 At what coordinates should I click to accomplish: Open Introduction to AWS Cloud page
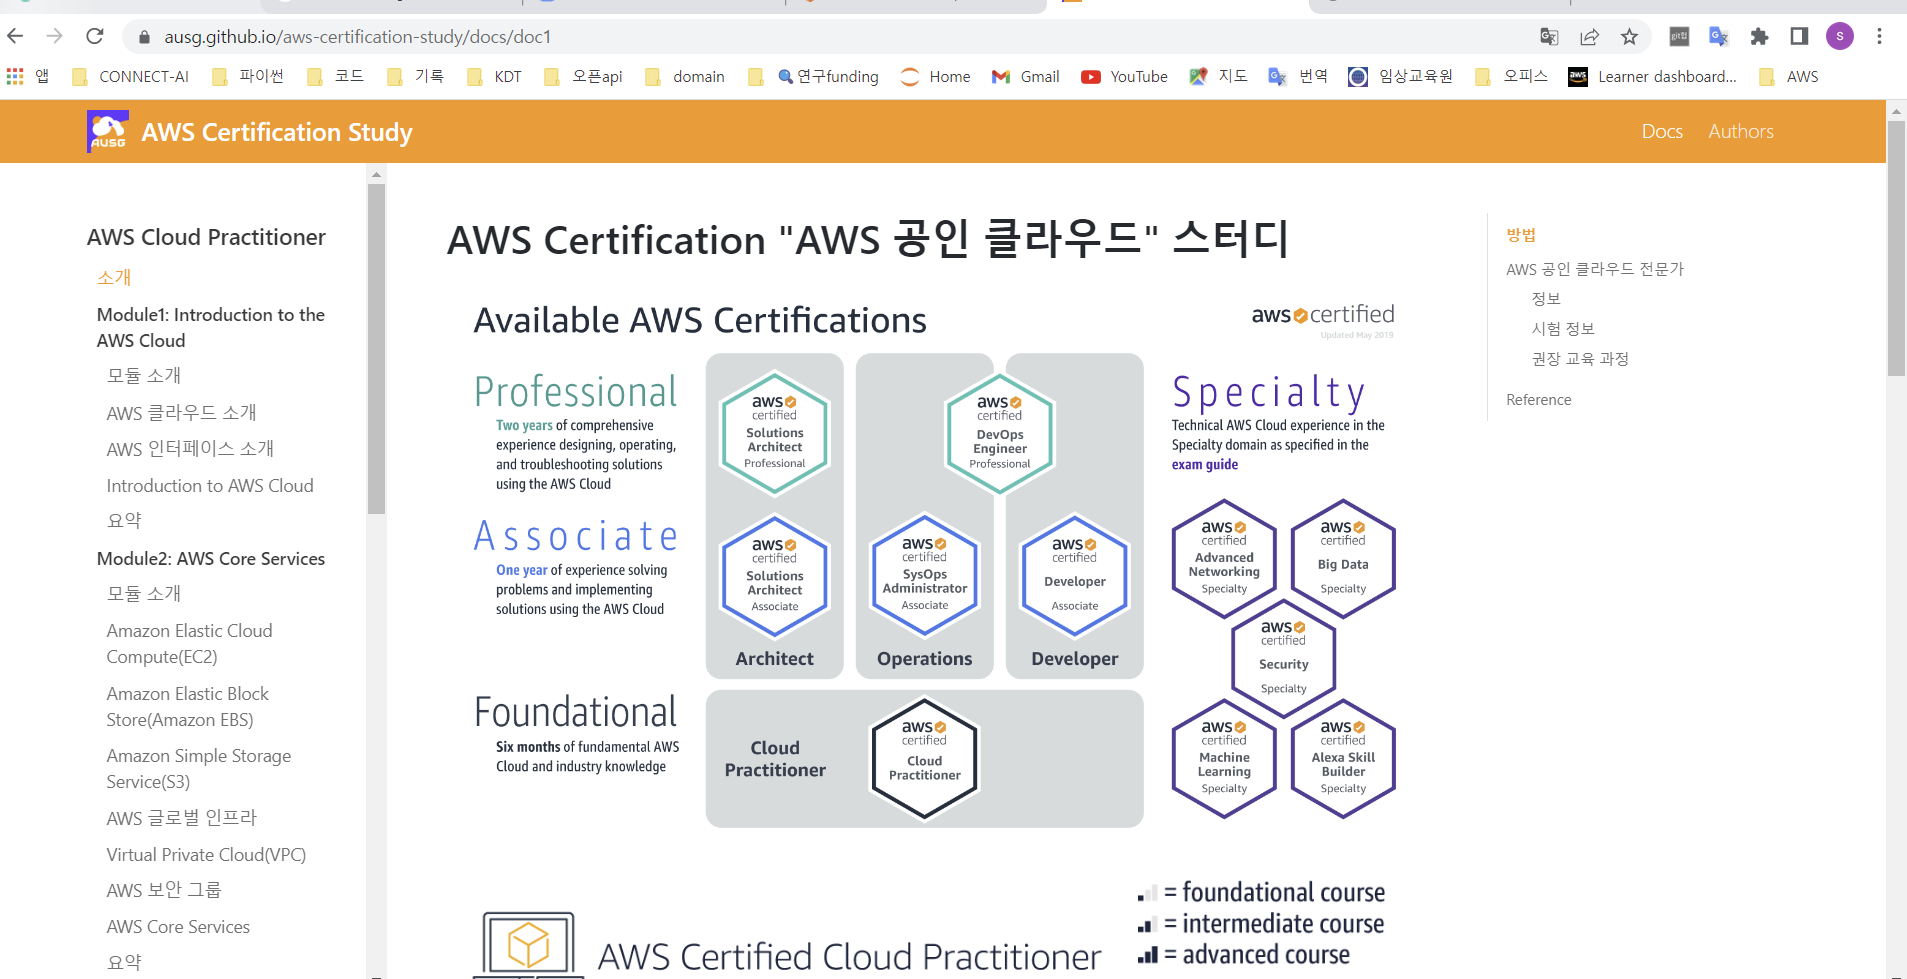click(x=210, y=485)
